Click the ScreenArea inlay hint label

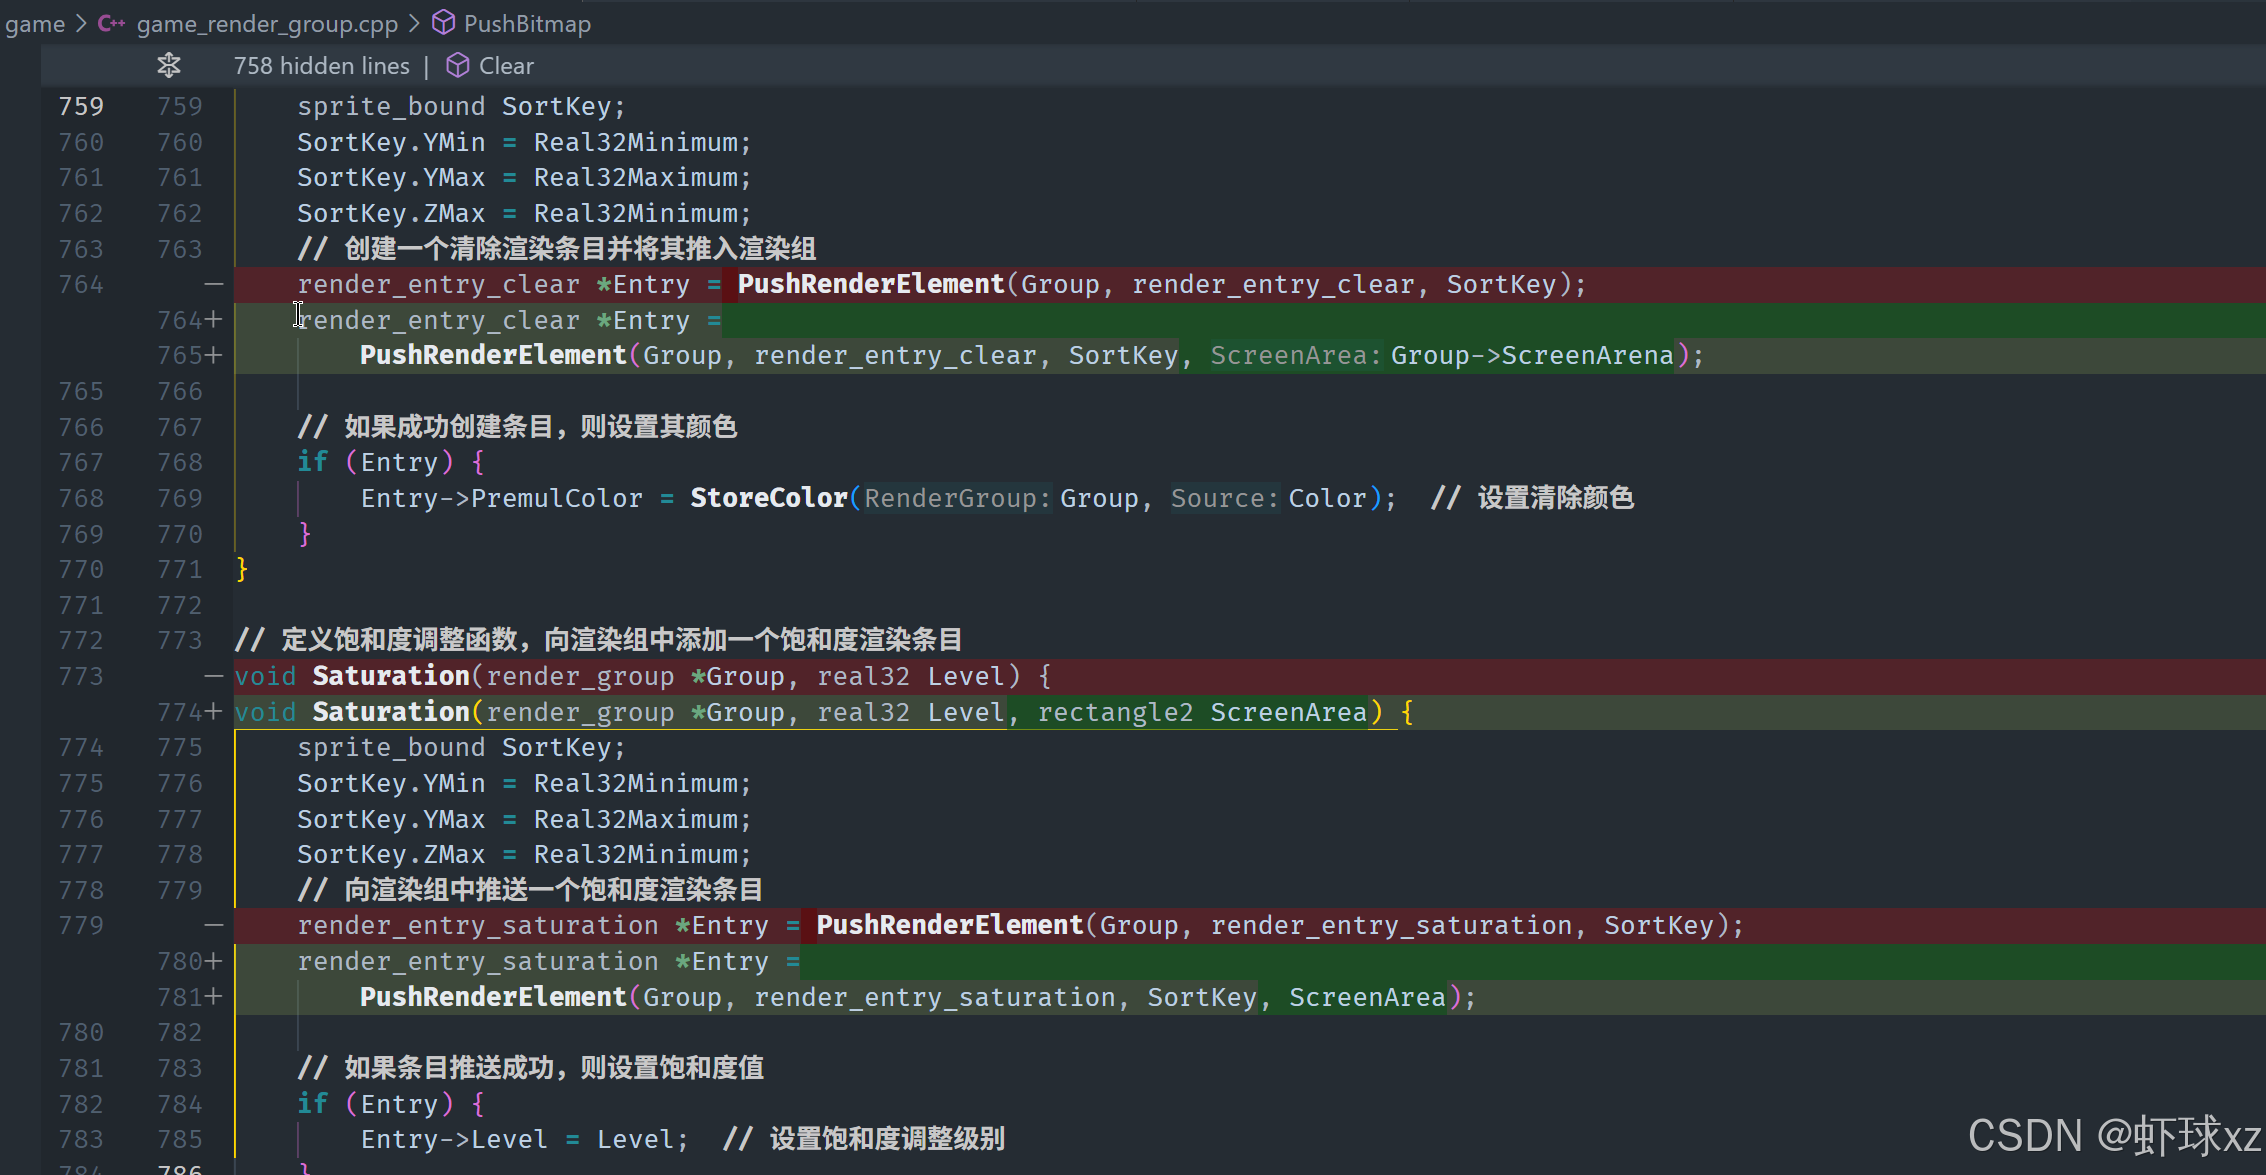(1295, 356)
